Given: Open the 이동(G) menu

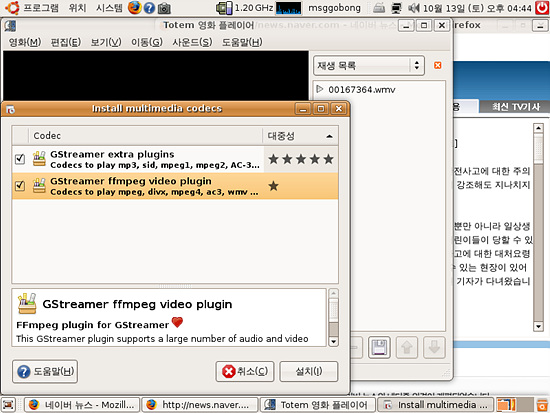Looking at the screenshot, I should click(x=147, y=42).
